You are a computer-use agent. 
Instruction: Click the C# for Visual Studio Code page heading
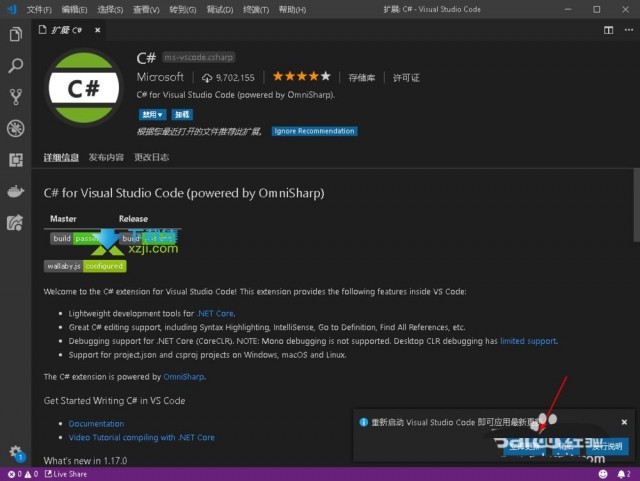(x=184, y=193)
